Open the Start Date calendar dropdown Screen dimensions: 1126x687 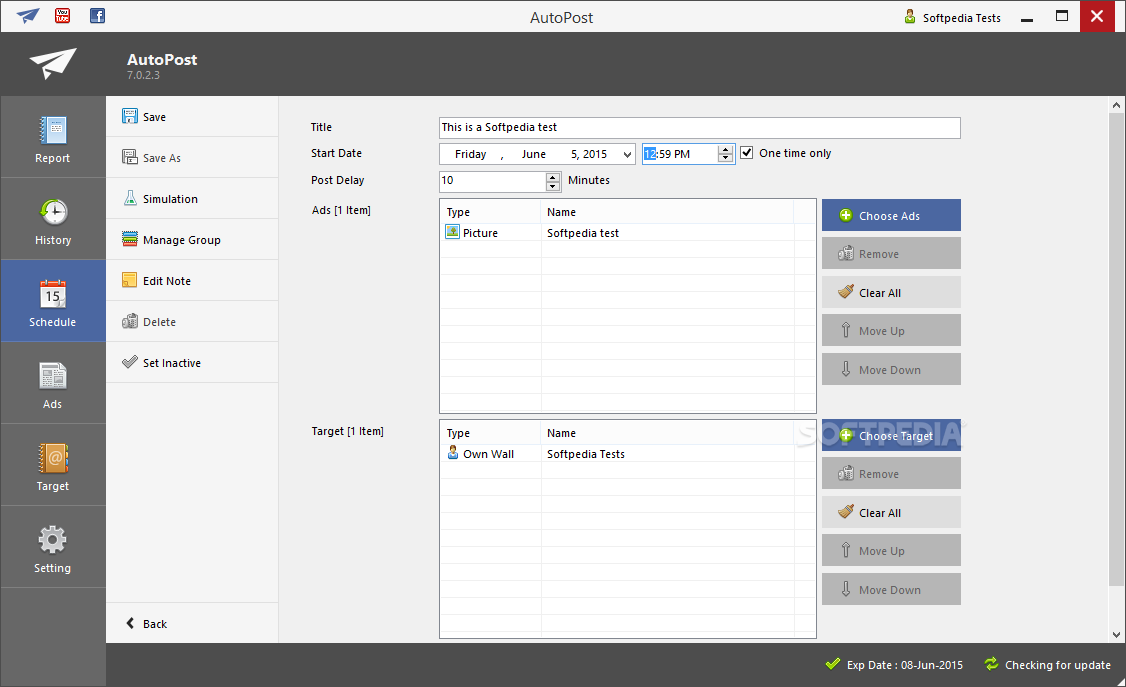[627, 154]
